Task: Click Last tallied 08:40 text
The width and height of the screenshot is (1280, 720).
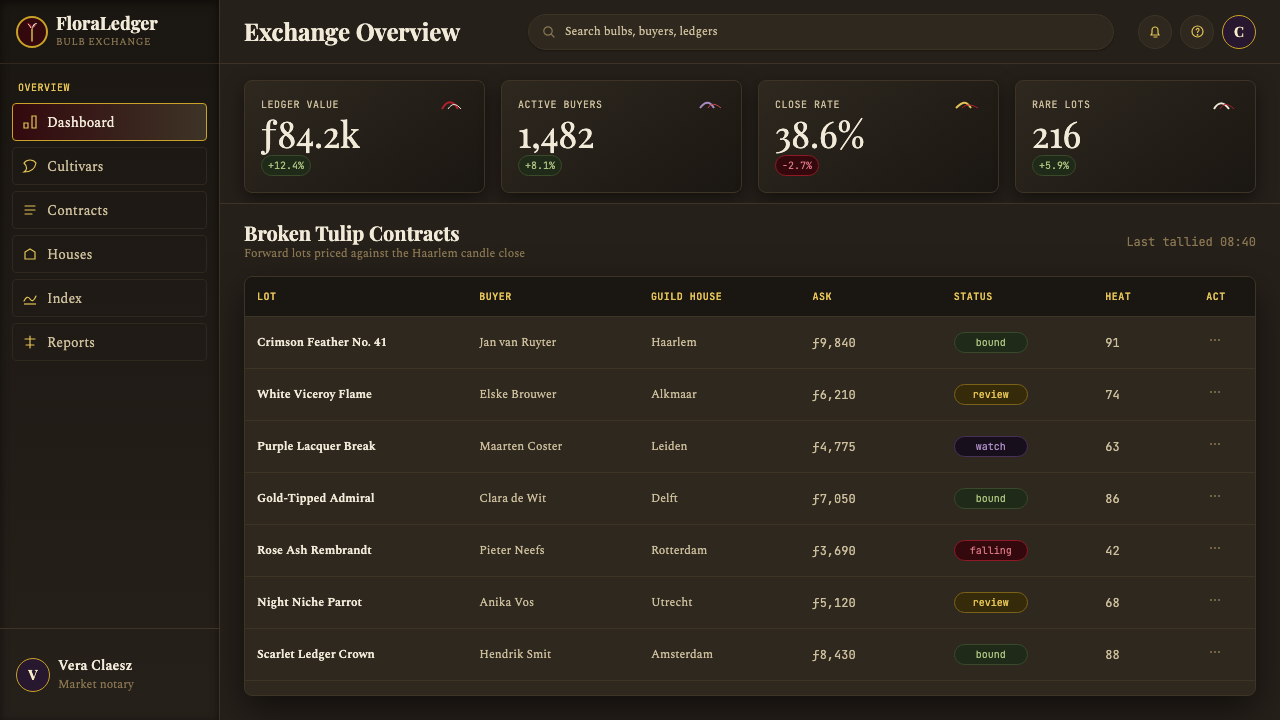Action: pyautogui.click(x=1191, y=242)
